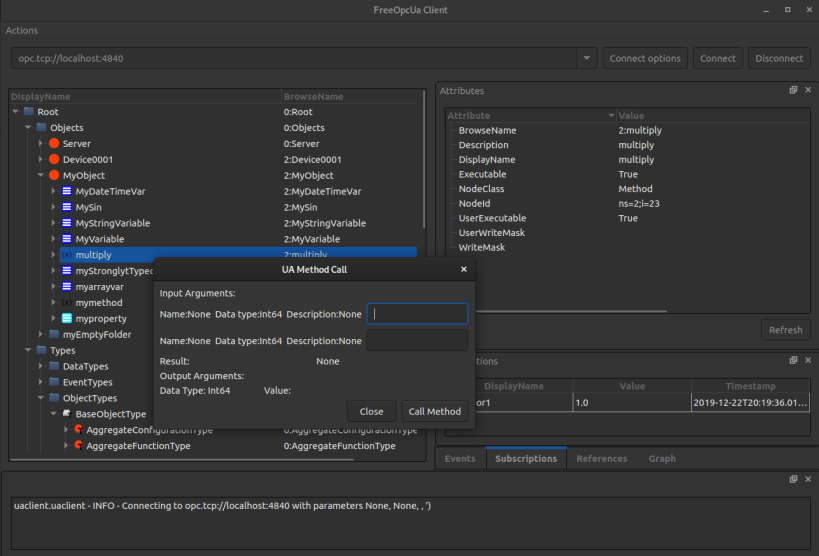Viewport: 819px width, 556px height.
Task: Click the myStronglytyped variable icon
Action: (x=67, y=271)
